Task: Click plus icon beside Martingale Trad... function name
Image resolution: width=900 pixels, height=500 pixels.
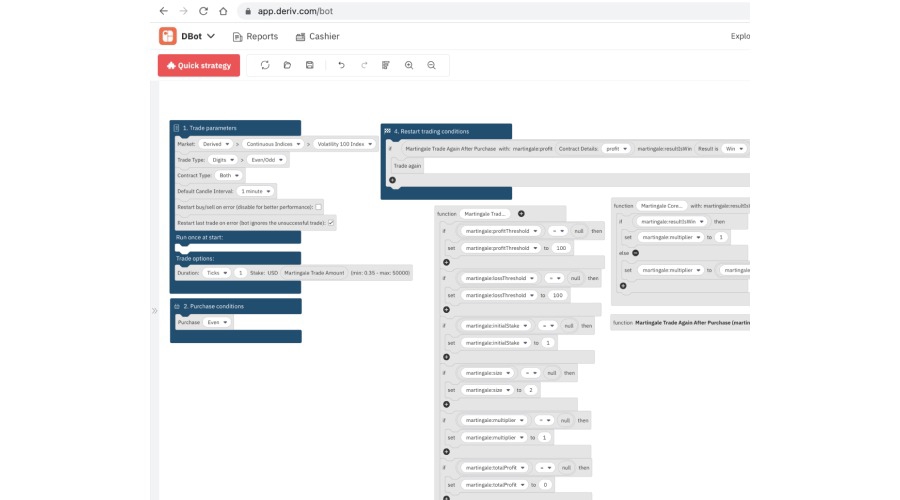Action: click(521, 214)
